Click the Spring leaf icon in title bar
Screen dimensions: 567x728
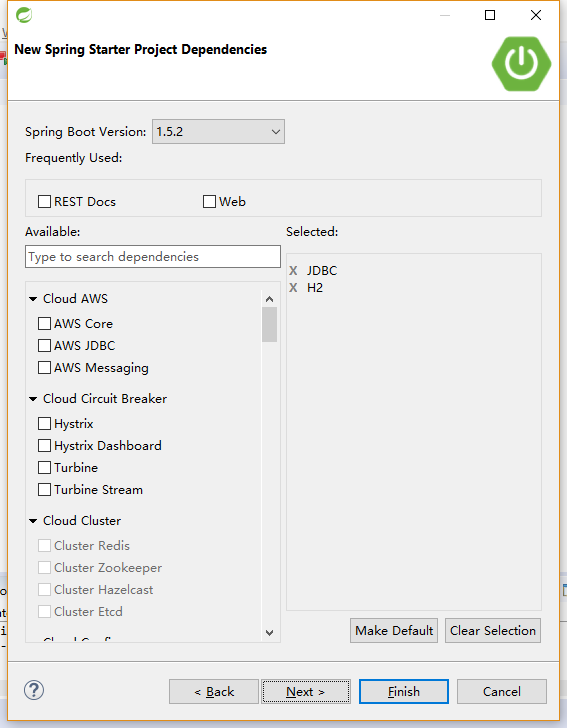tap(24, 15)
